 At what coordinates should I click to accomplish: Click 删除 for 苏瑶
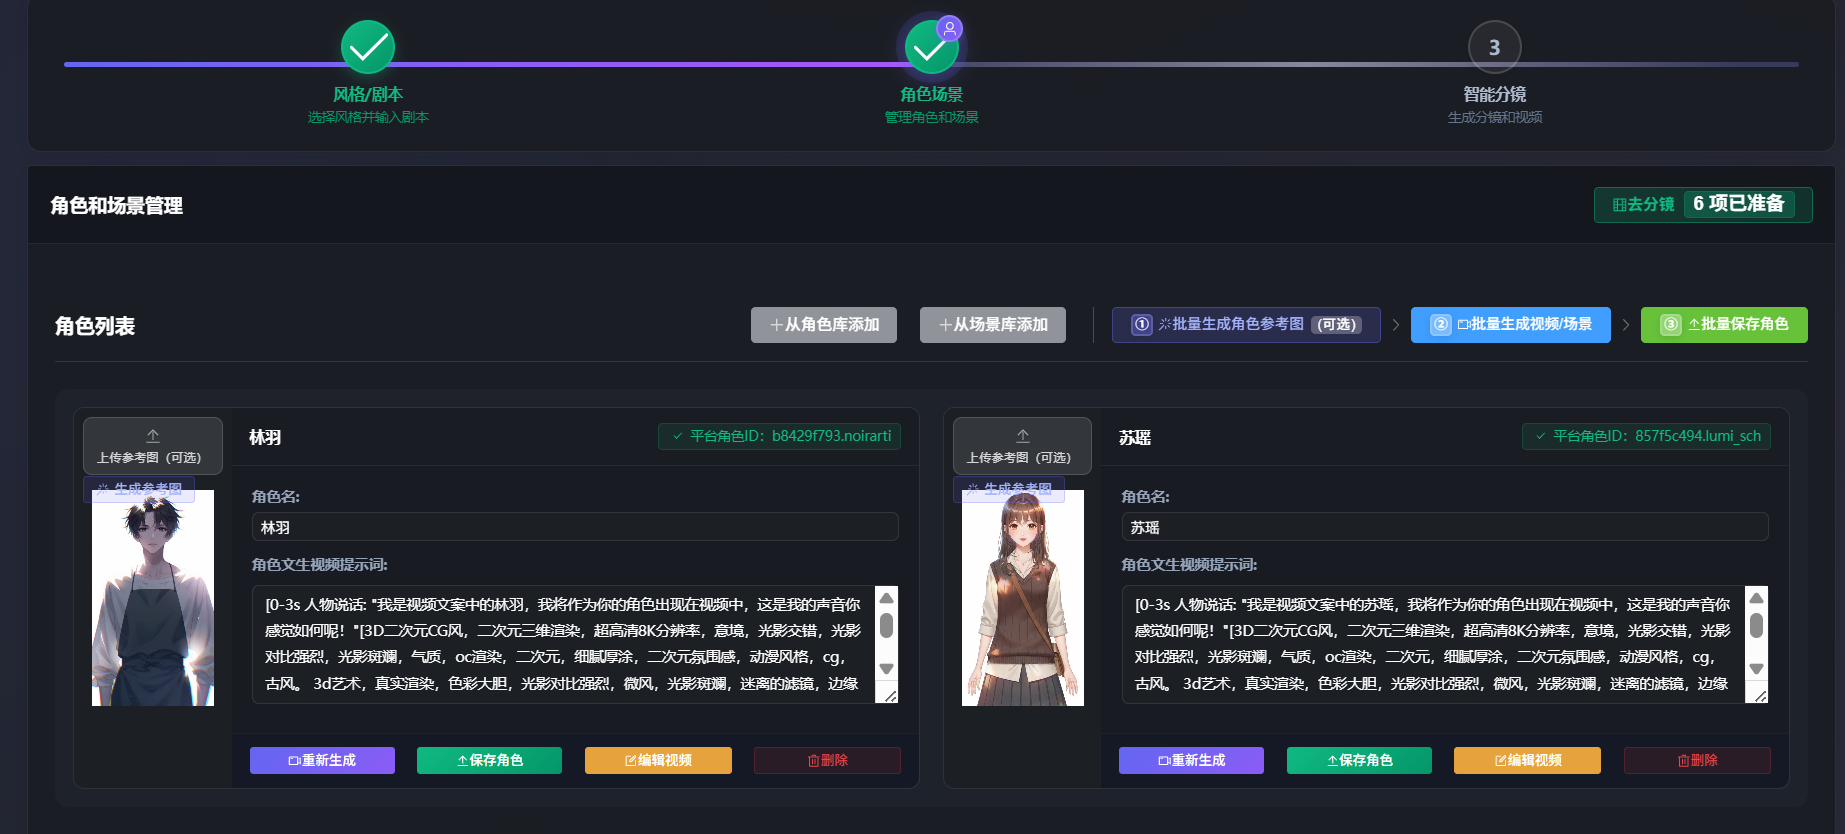[x=1697, y=761]
